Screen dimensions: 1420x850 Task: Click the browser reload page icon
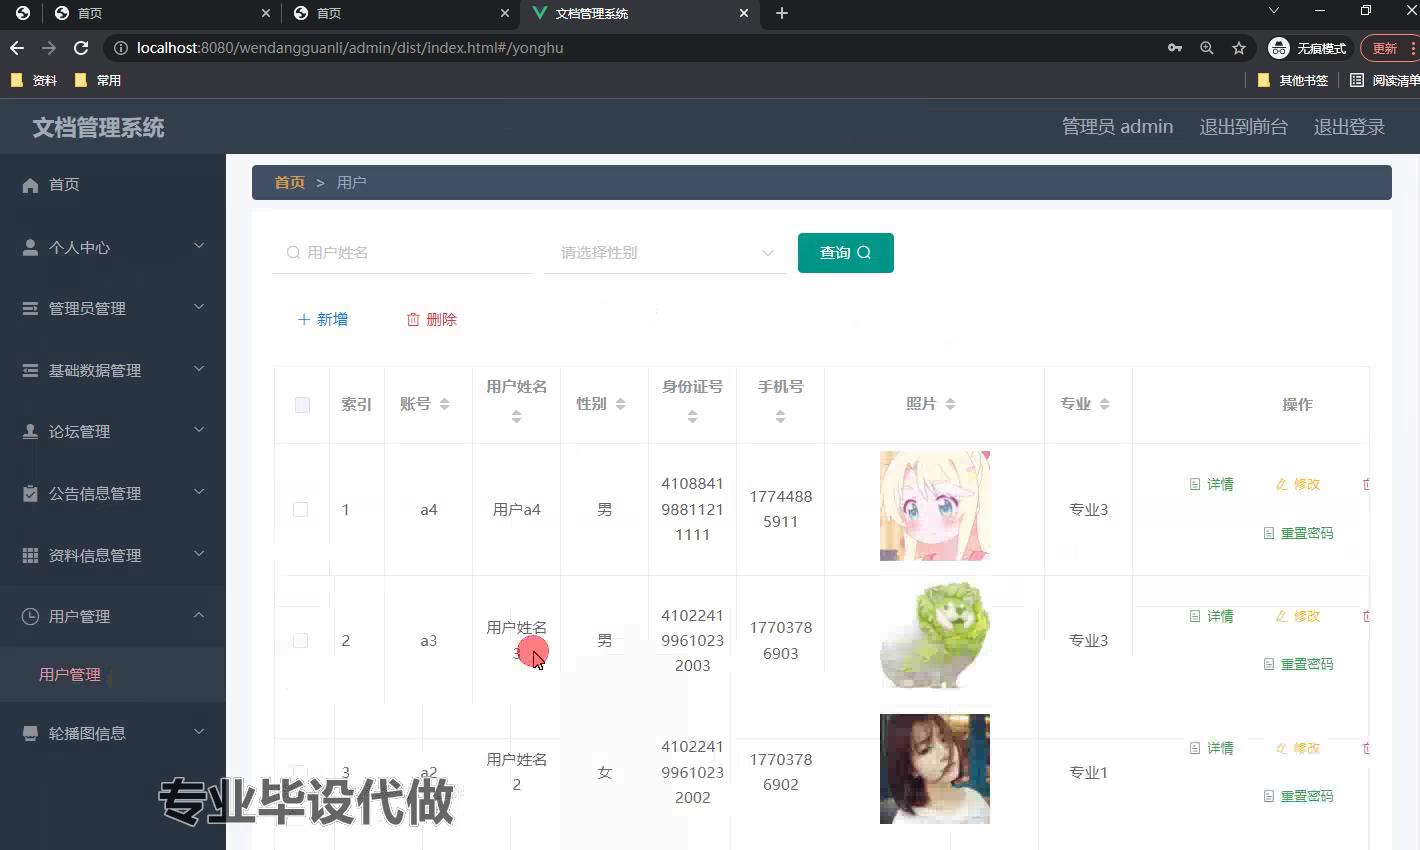pos(81,48)
